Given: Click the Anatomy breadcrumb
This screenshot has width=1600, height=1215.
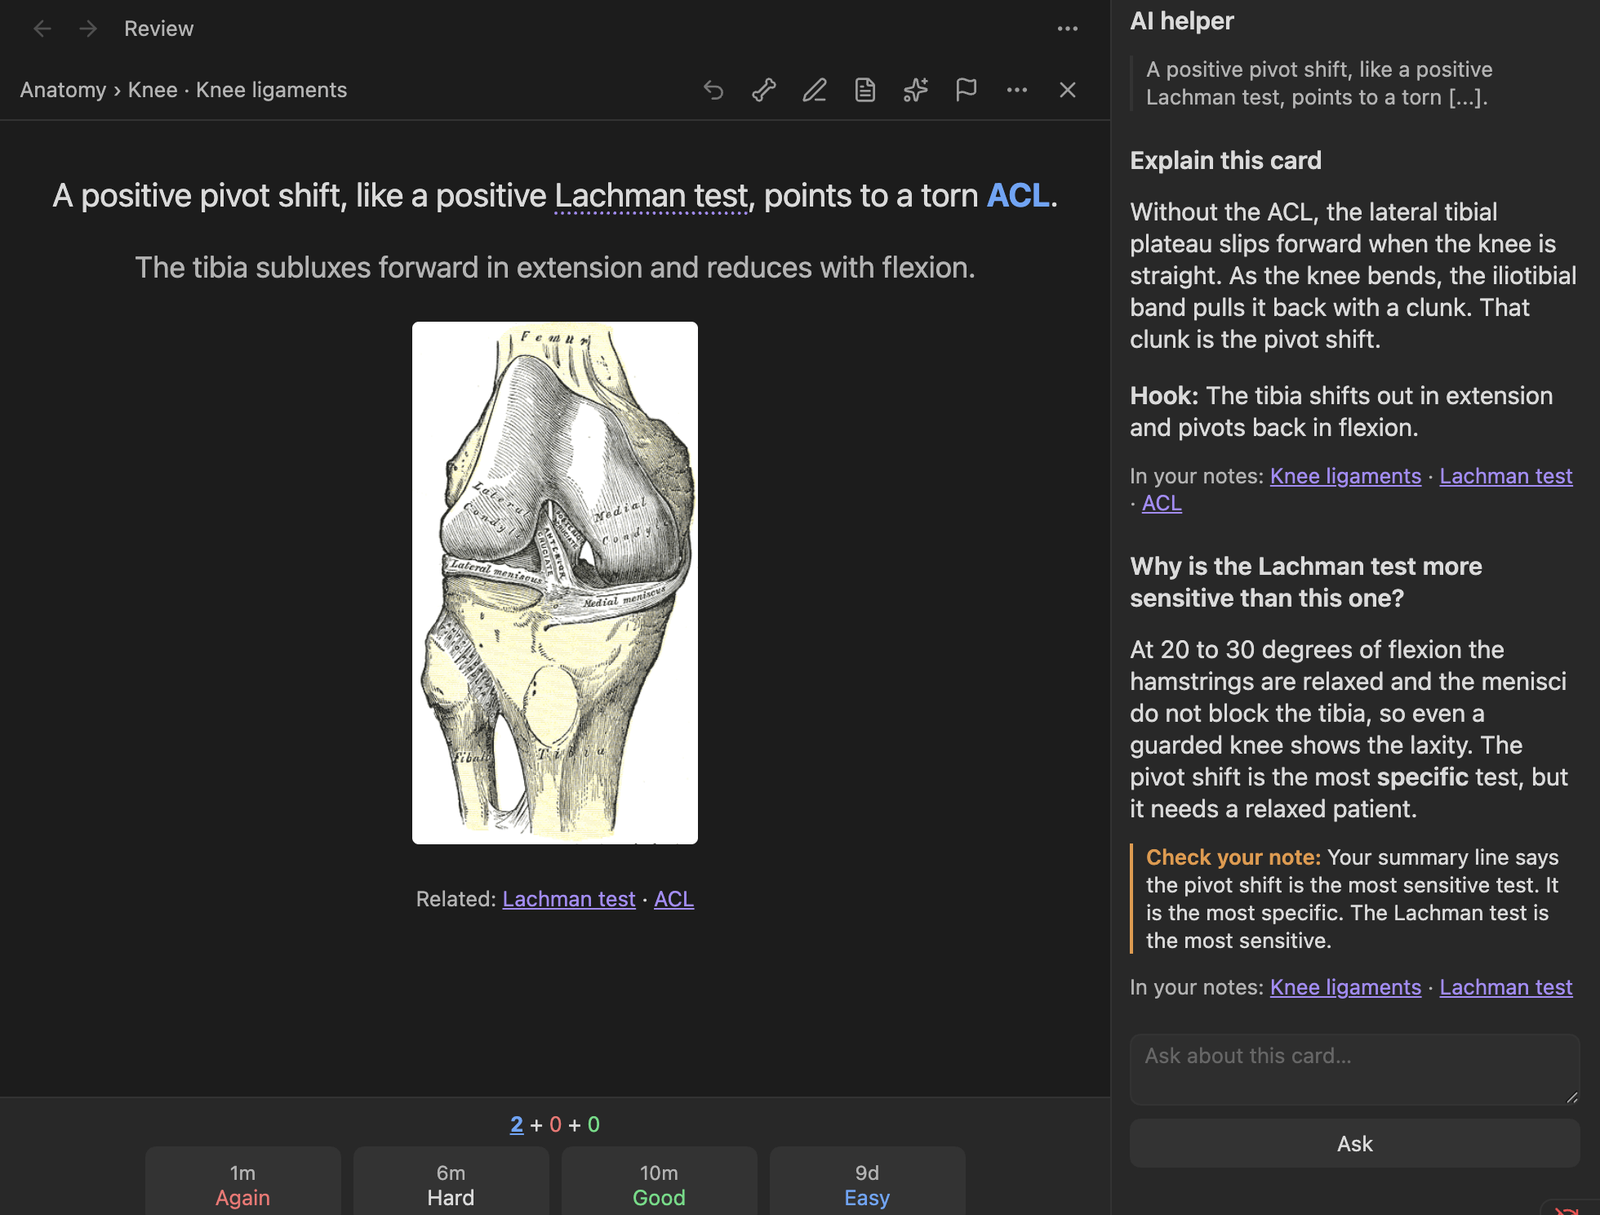Looking at the screenshot, I should [63, 90].
